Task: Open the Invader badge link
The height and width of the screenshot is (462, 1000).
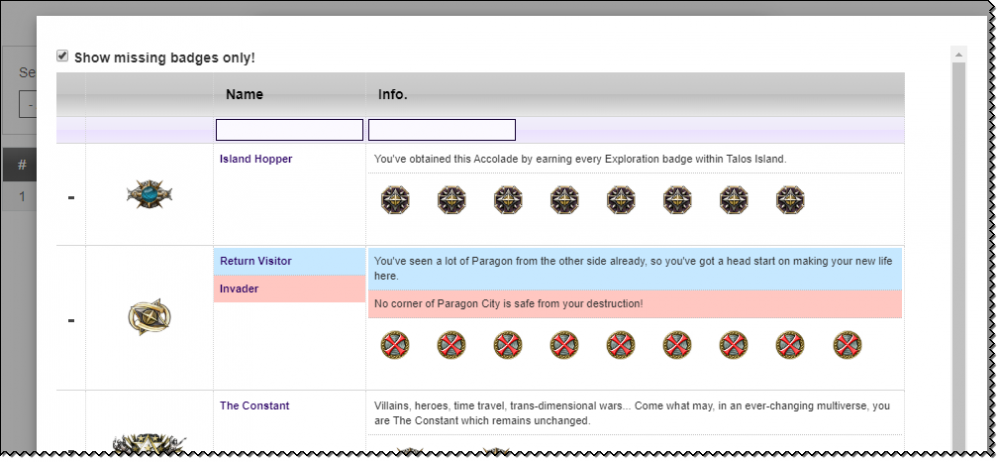Action: pos(240,289)
